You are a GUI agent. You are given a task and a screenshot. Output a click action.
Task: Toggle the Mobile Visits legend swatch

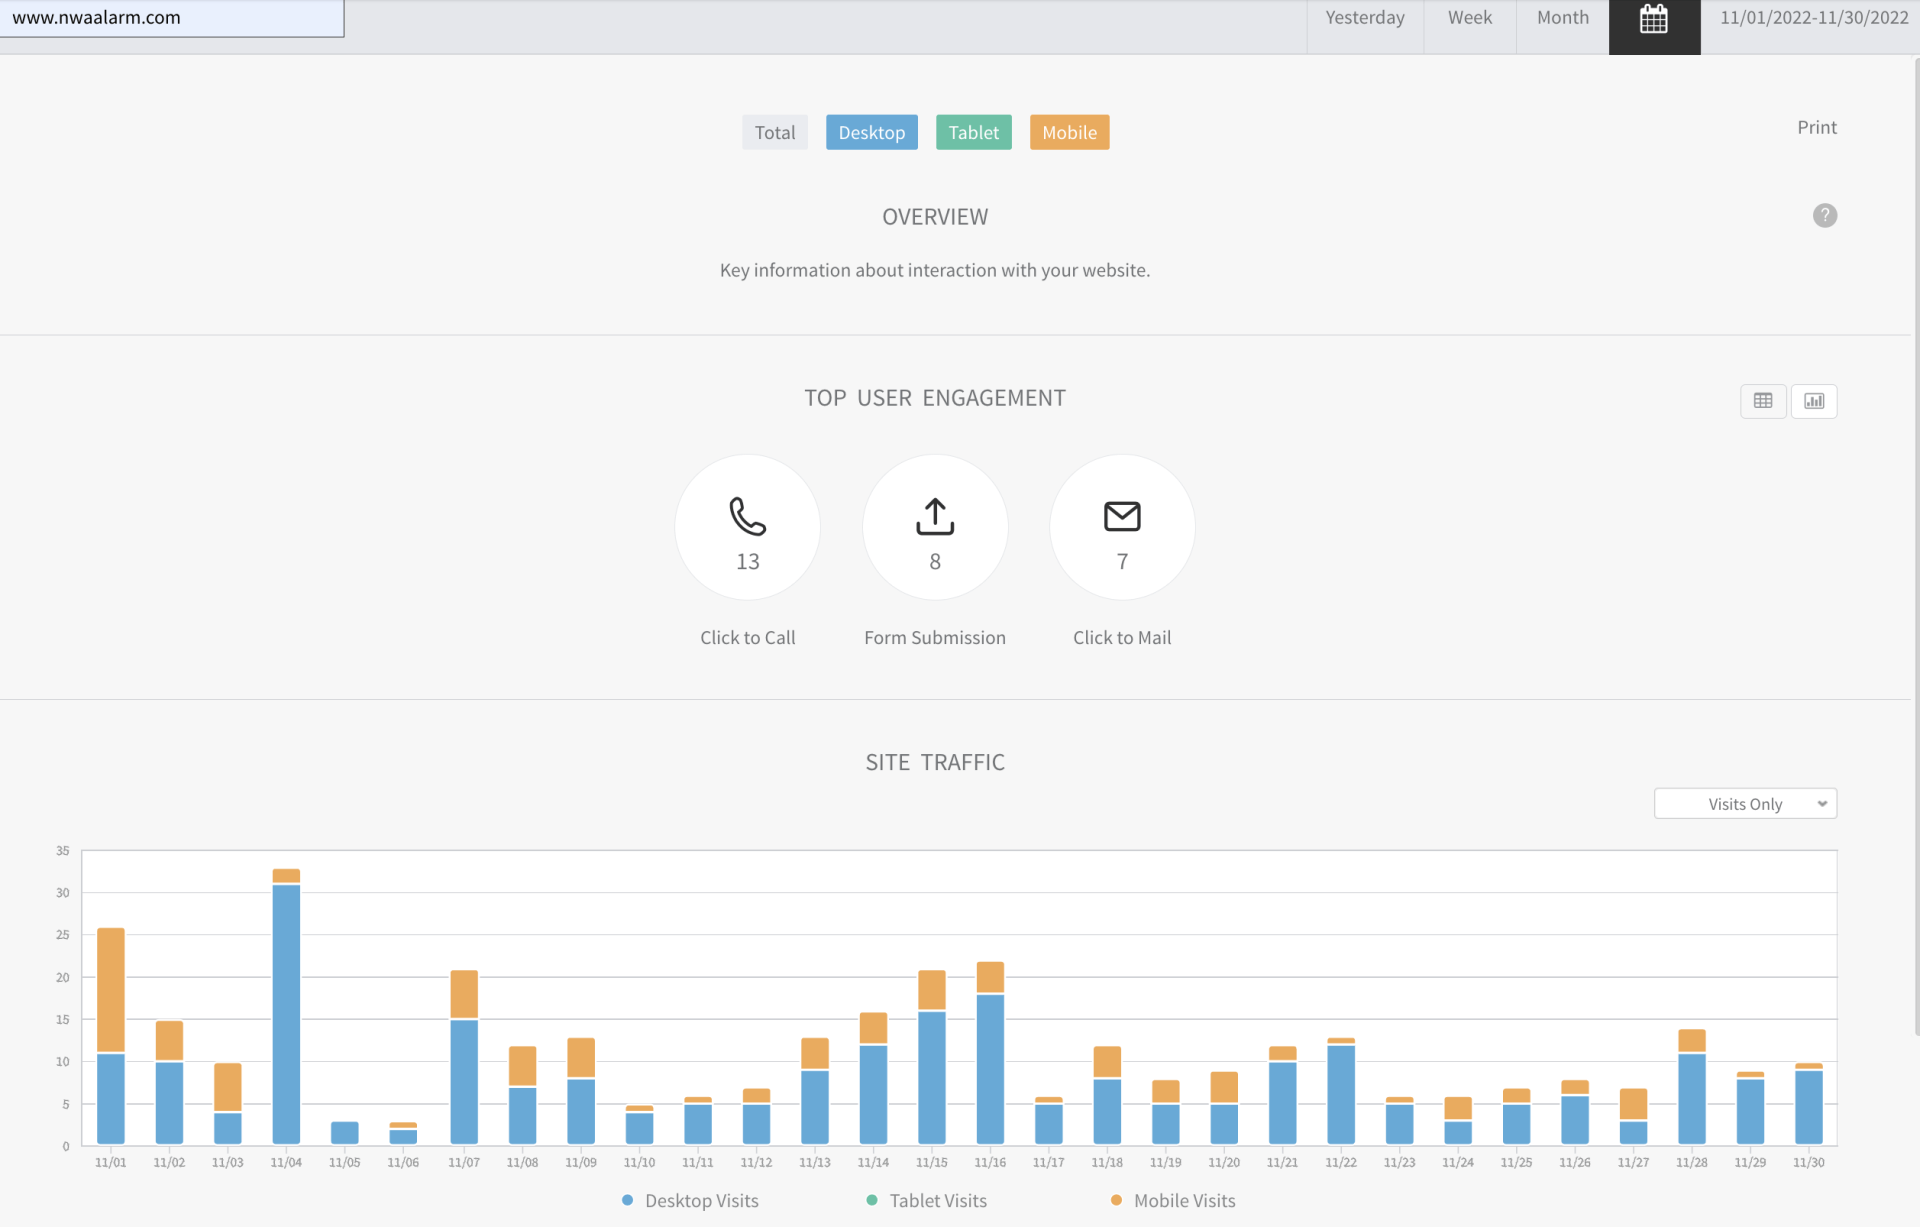pos(1116,1200)
